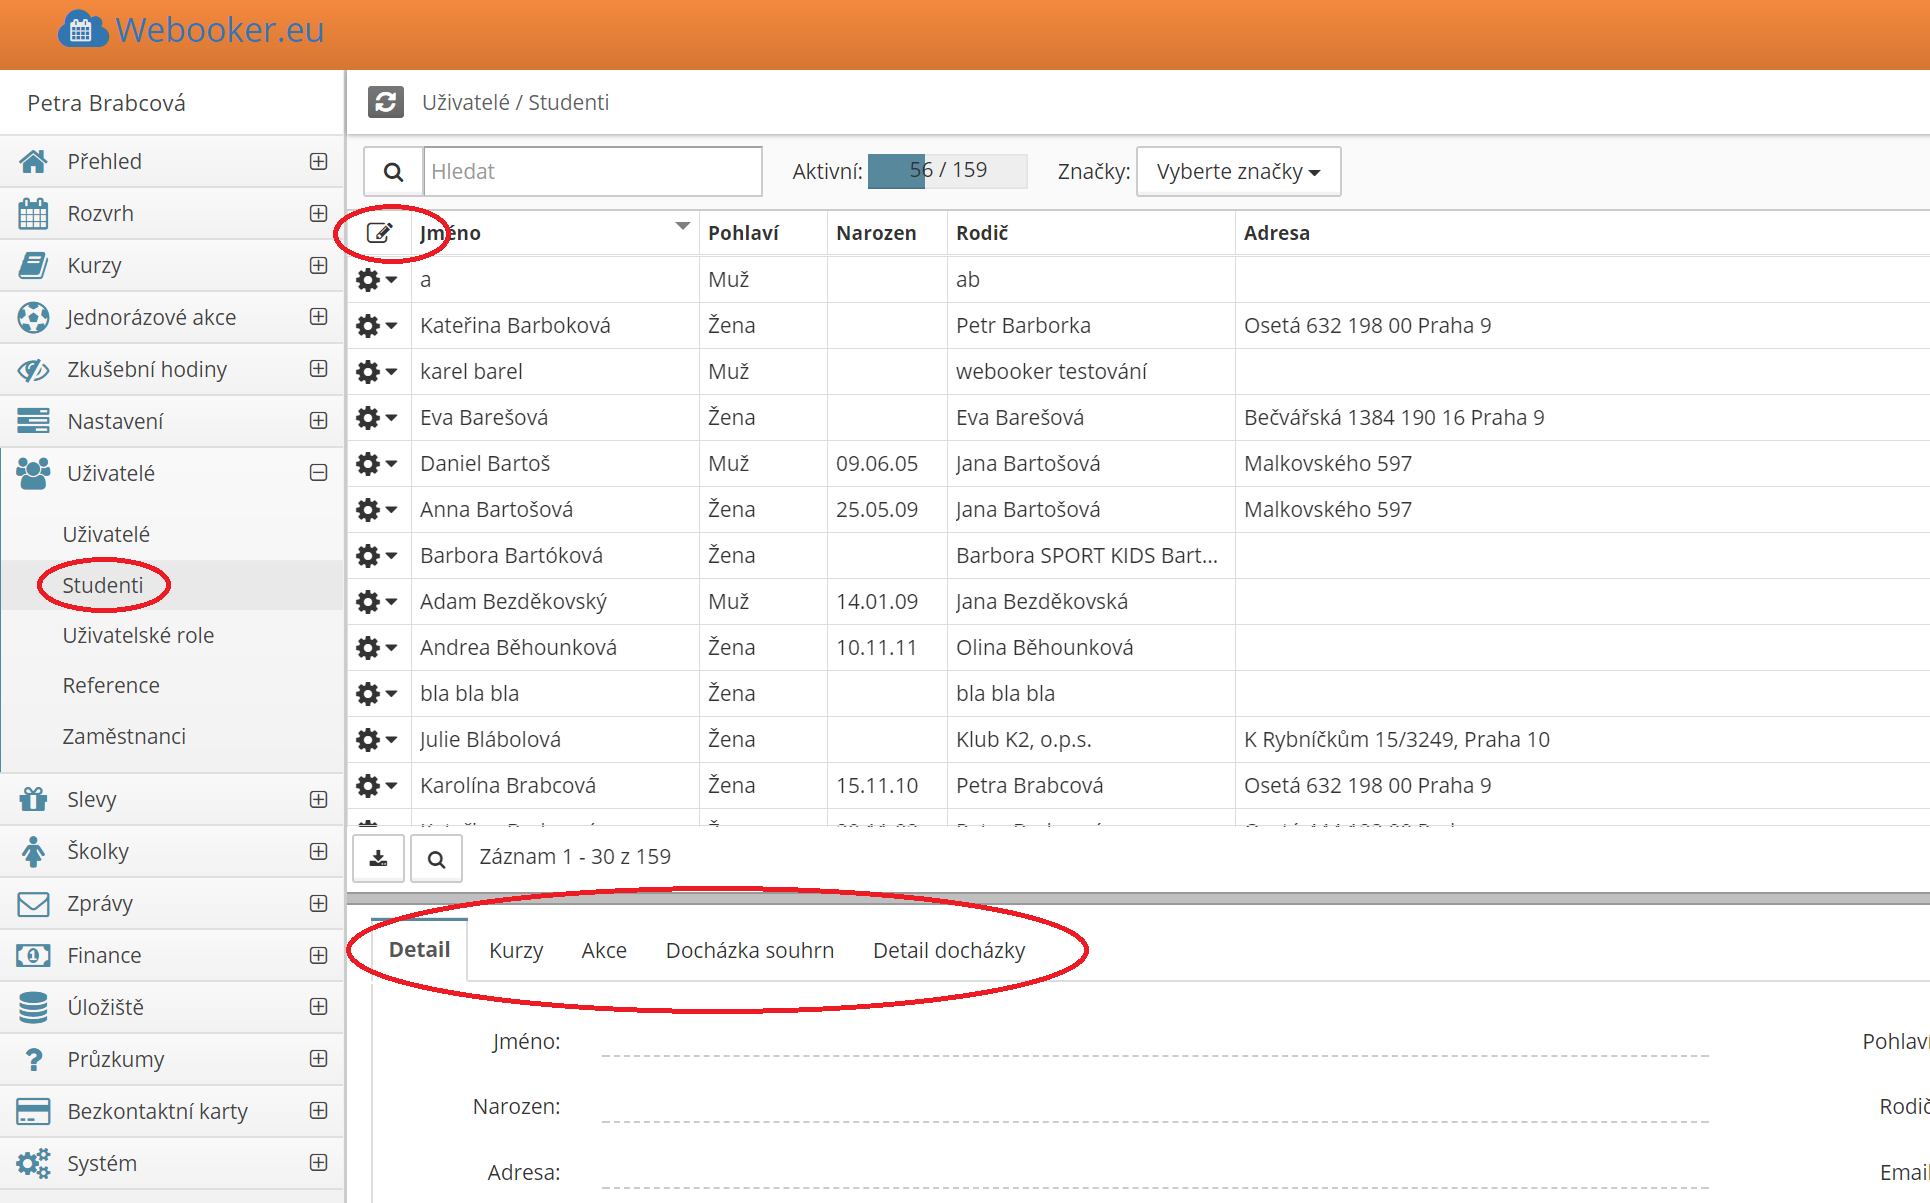Expand the Zprávy plus toggle
1930x1203 pixels.
point(318,903)
